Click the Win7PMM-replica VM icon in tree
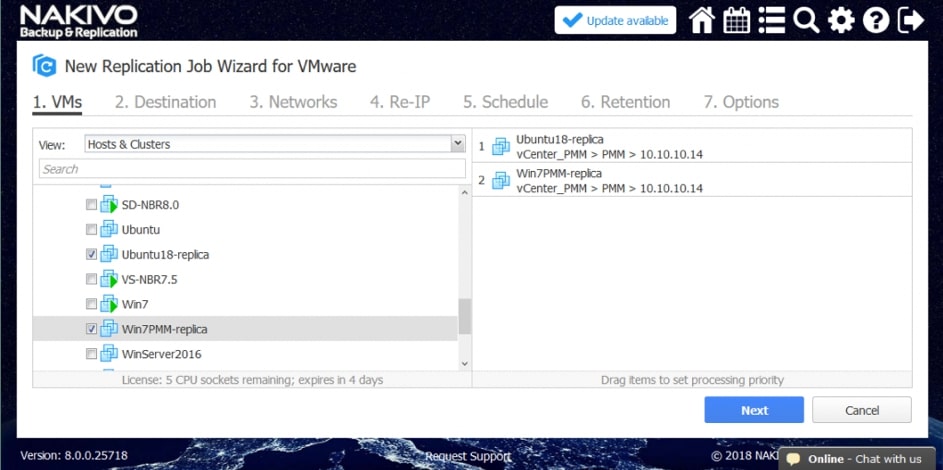The image size is (943, 470). (x=109, y=329)
